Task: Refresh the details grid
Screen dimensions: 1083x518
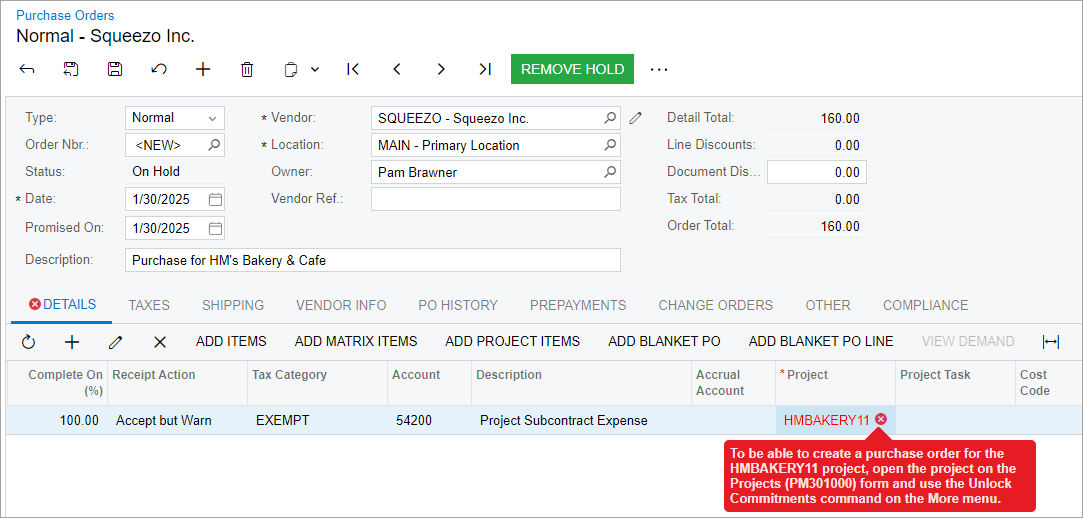Action: [x=28, y=342]
